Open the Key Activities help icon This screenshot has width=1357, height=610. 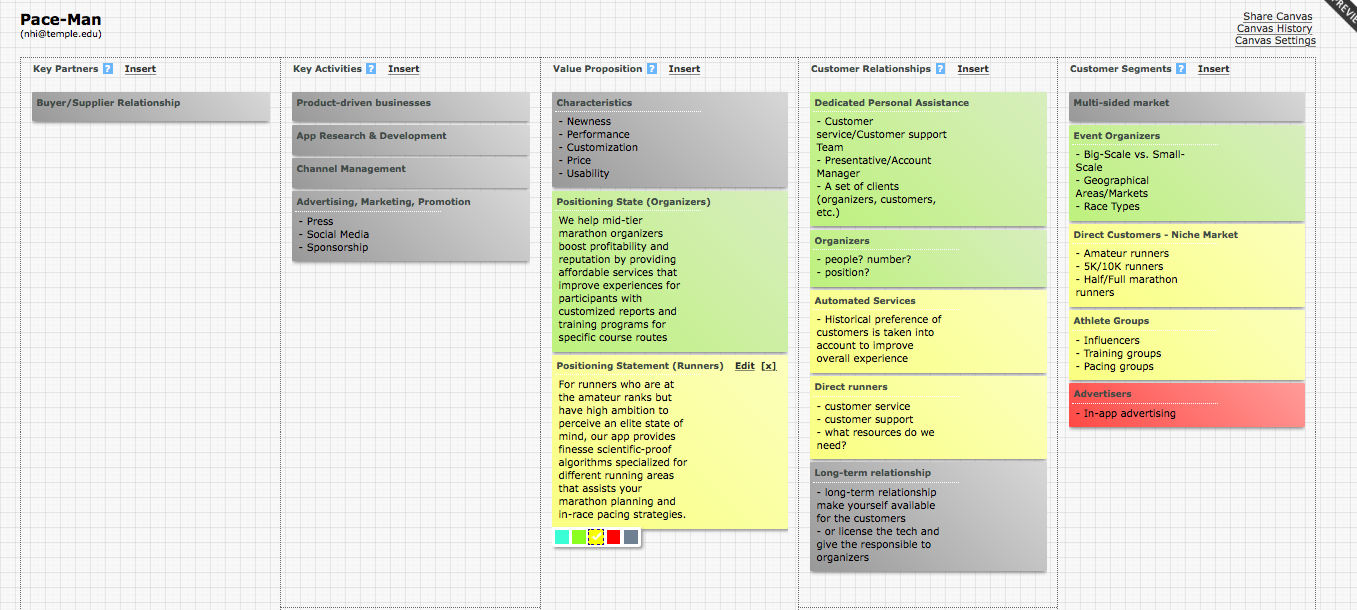pos(371,69)
